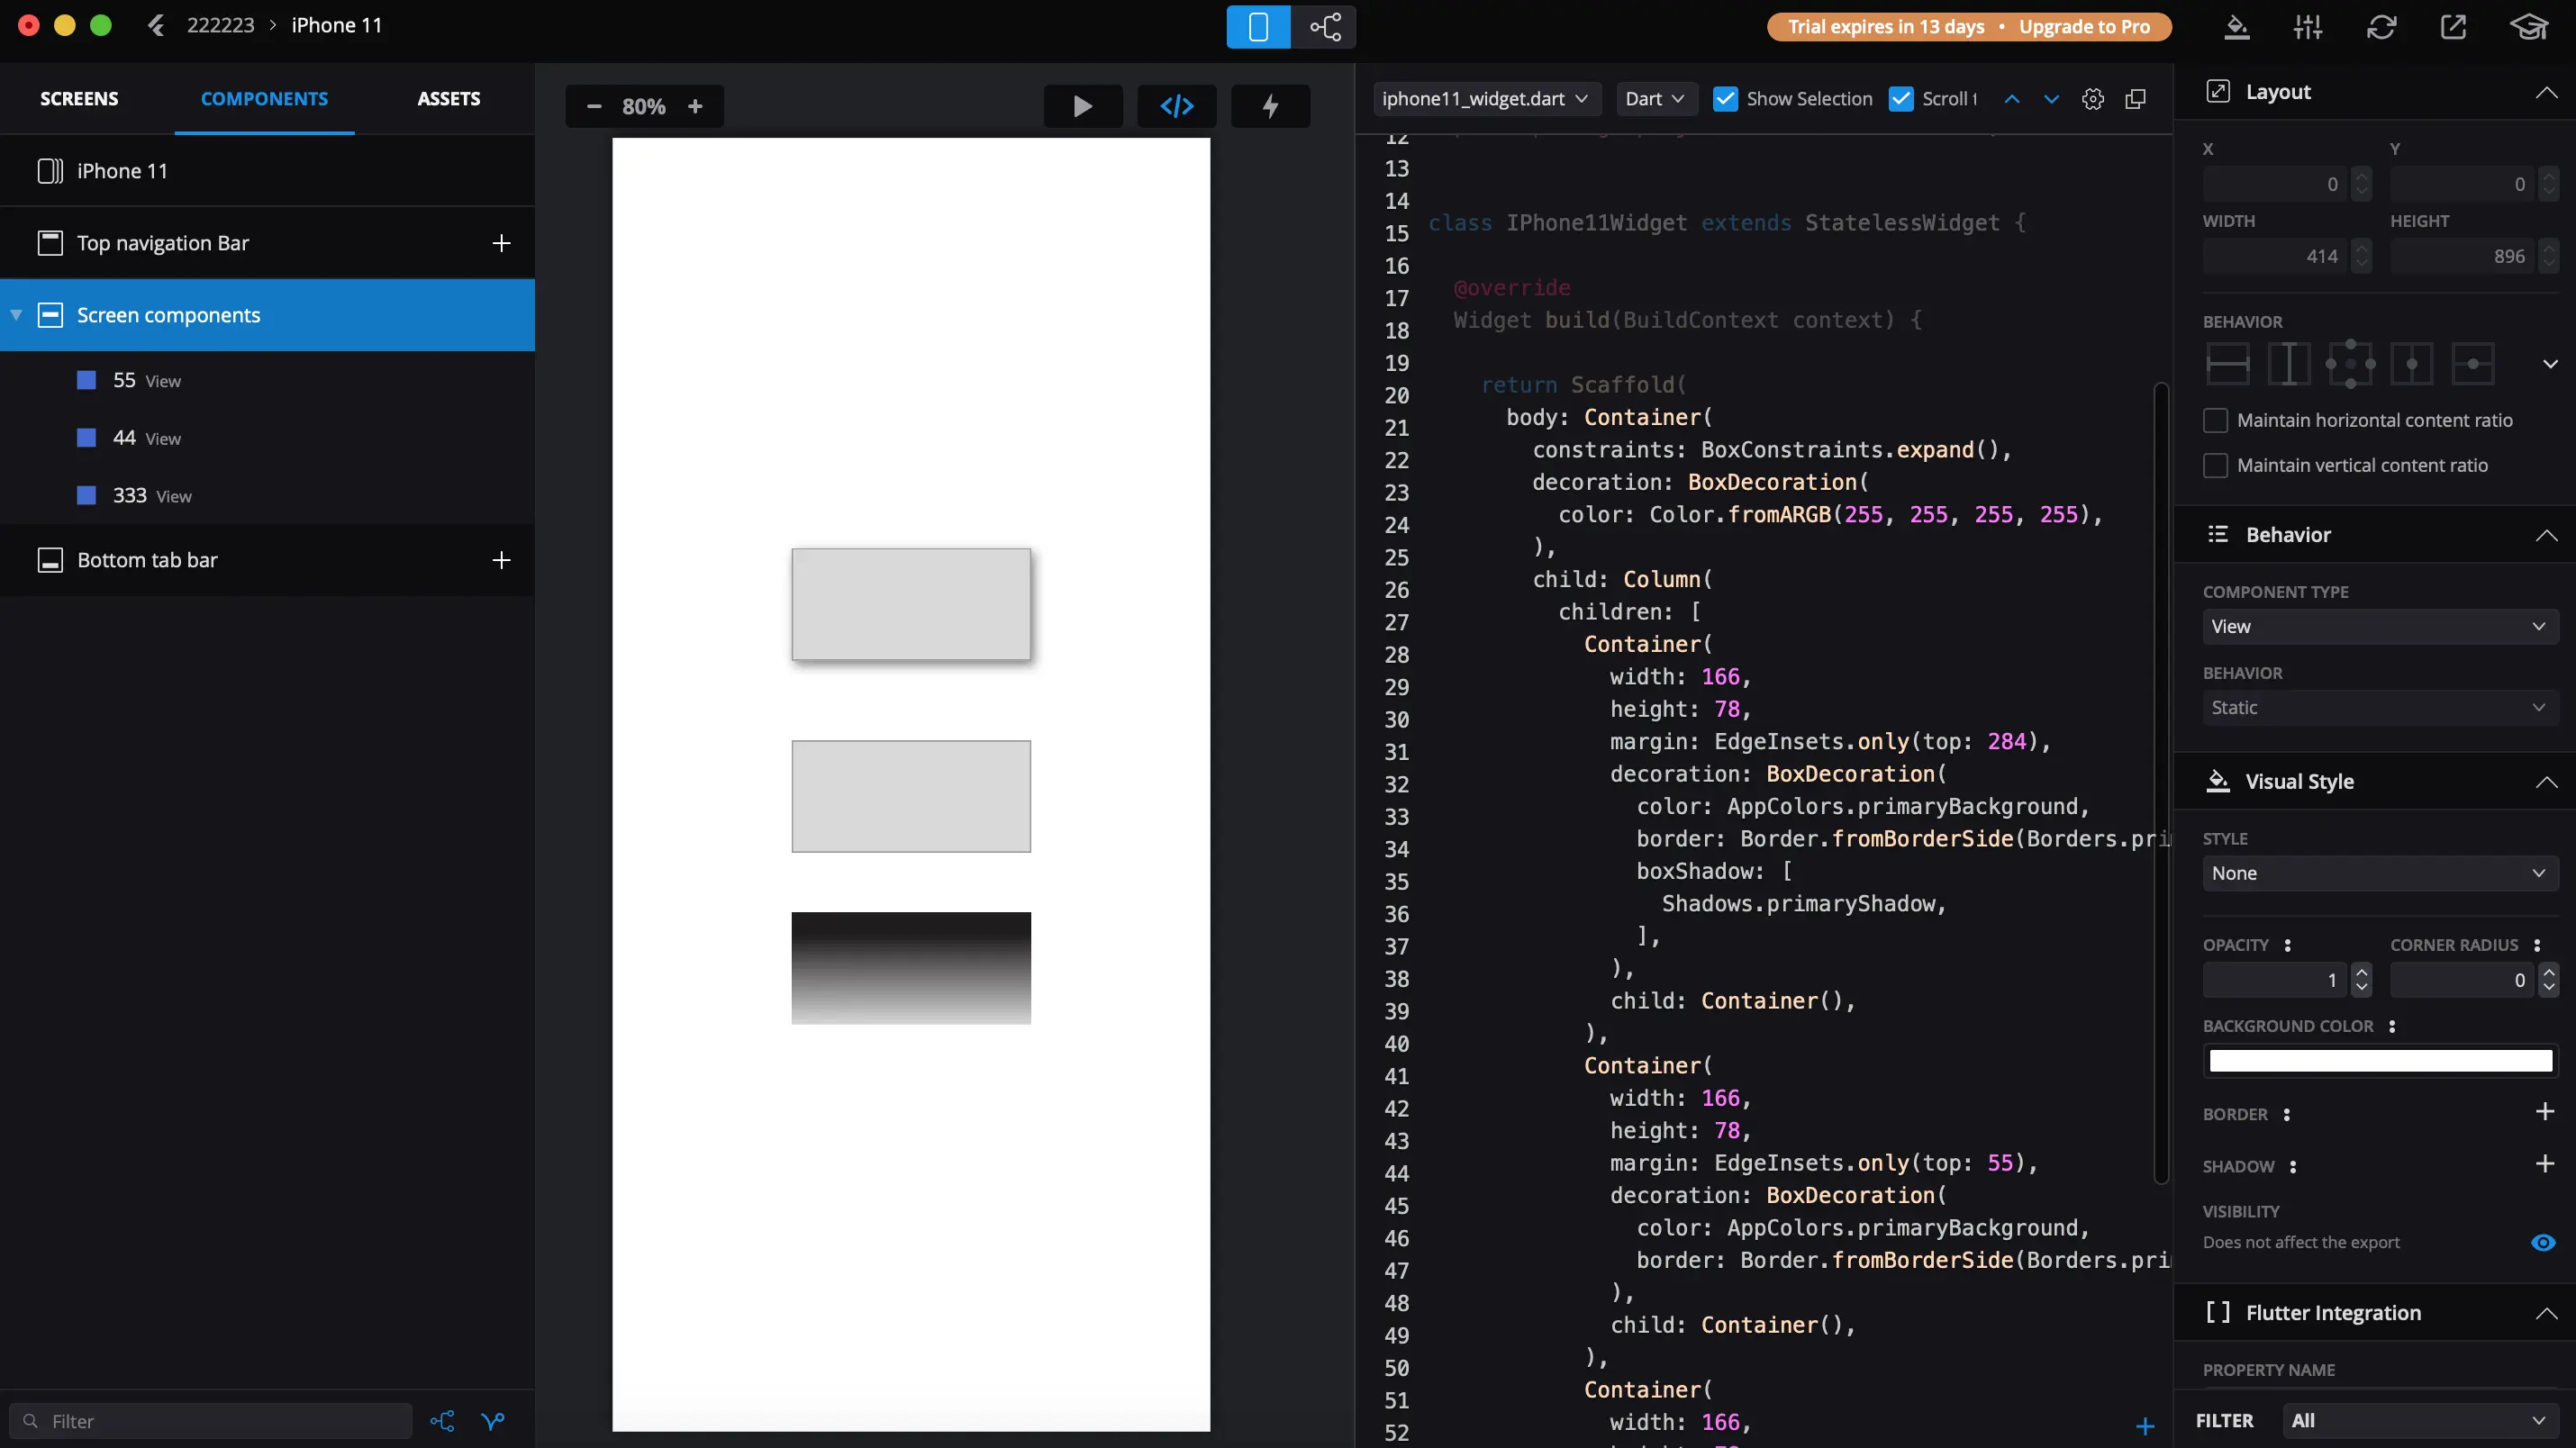Click the Upgrade to Pro link

(x=2084, y=27)
